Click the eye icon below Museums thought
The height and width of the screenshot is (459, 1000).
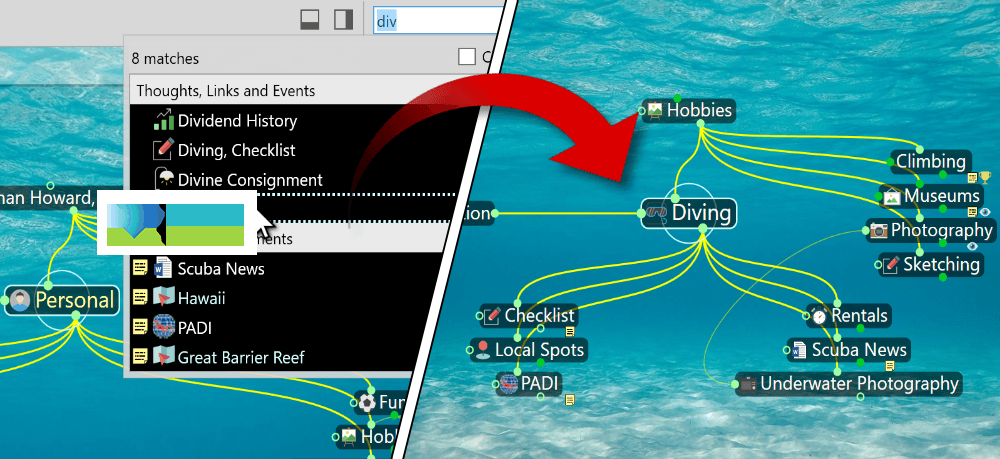pyautogui.click(x=986, y=212)
